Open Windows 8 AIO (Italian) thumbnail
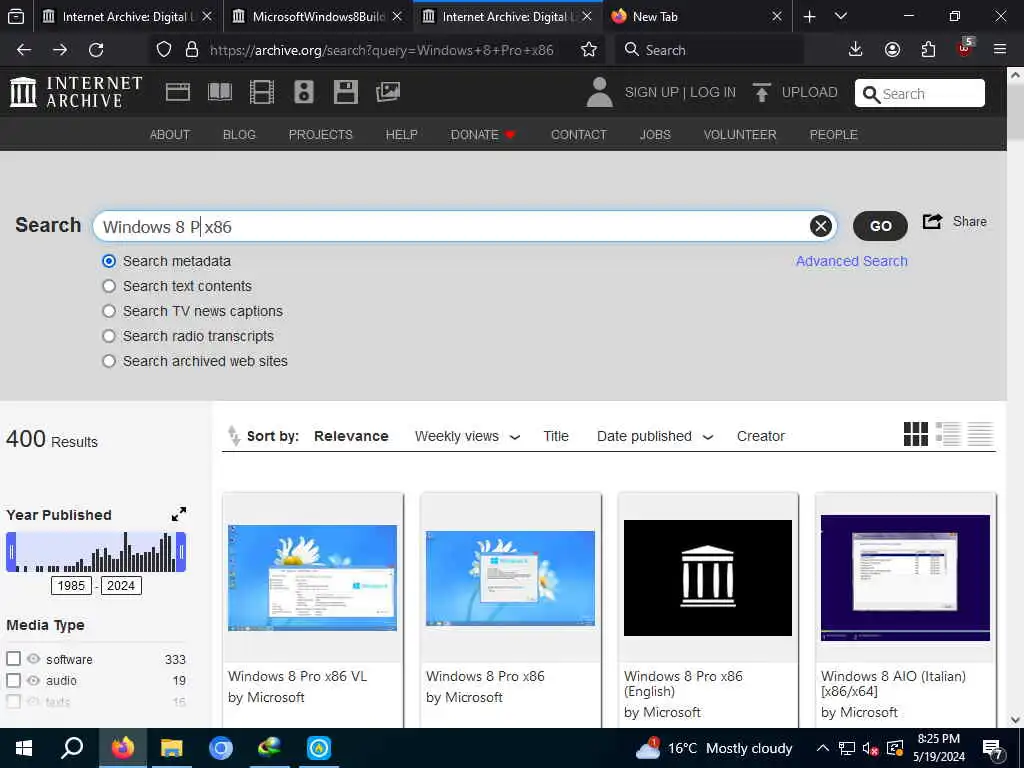Screen dimensions: 1024x768 coord(905,578)
